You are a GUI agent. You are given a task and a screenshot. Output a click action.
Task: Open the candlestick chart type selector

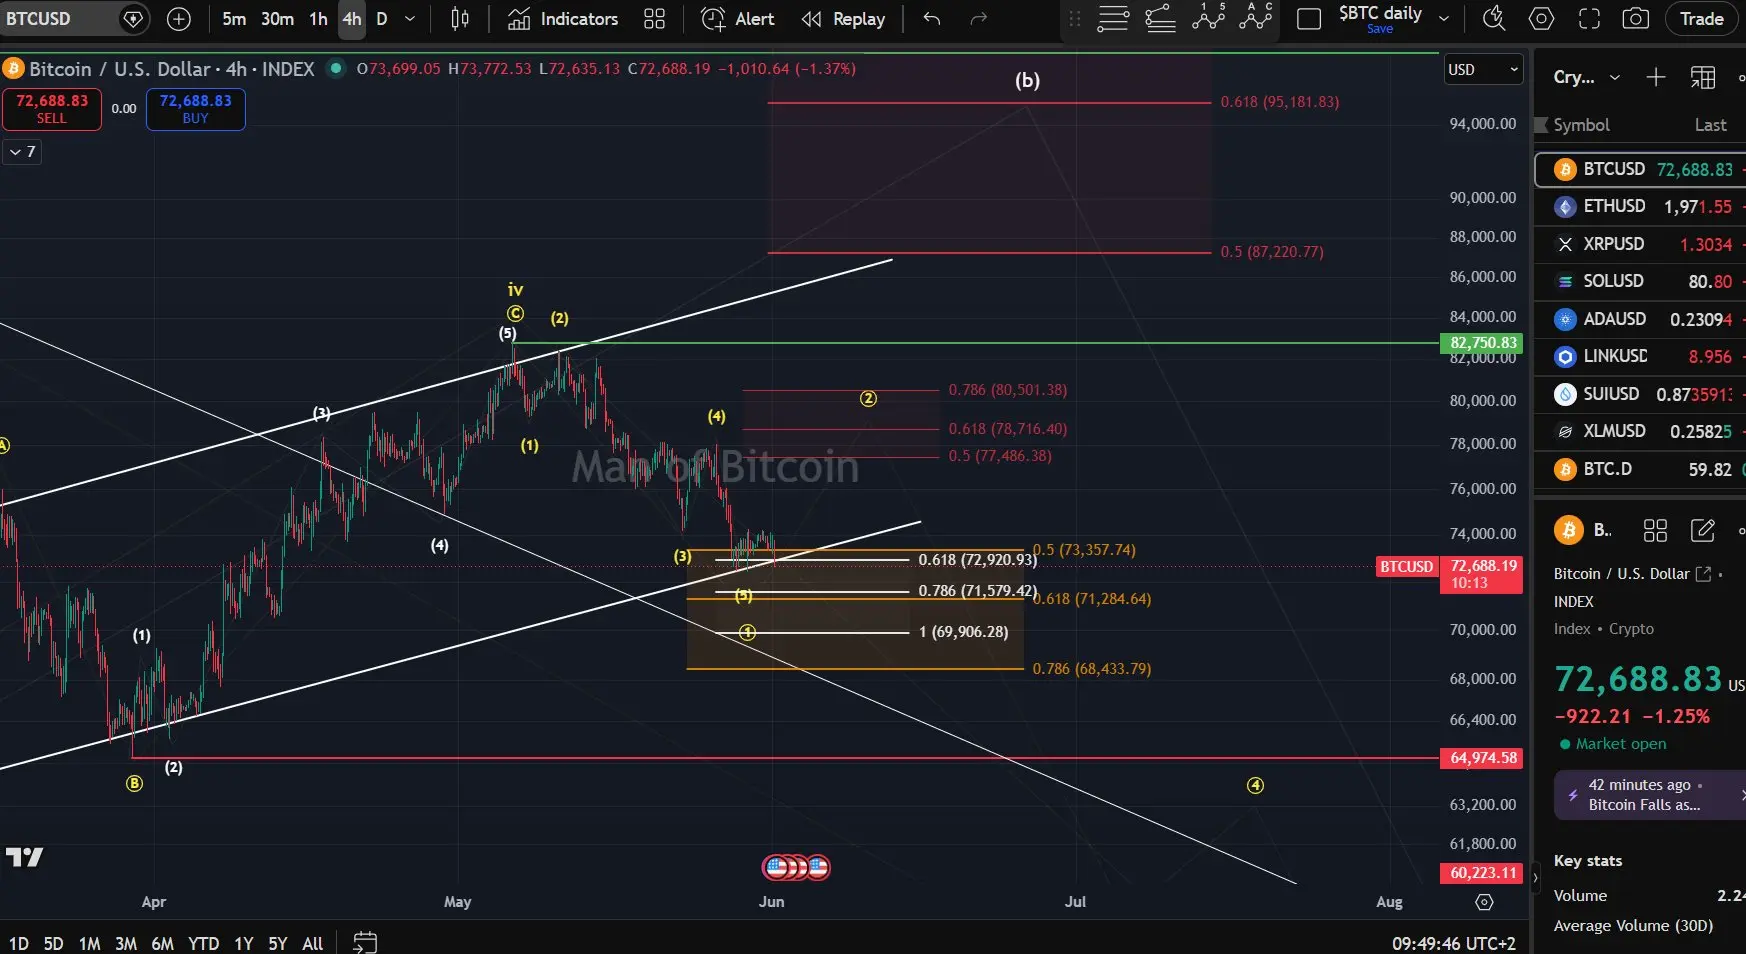(x=460, y=19)
